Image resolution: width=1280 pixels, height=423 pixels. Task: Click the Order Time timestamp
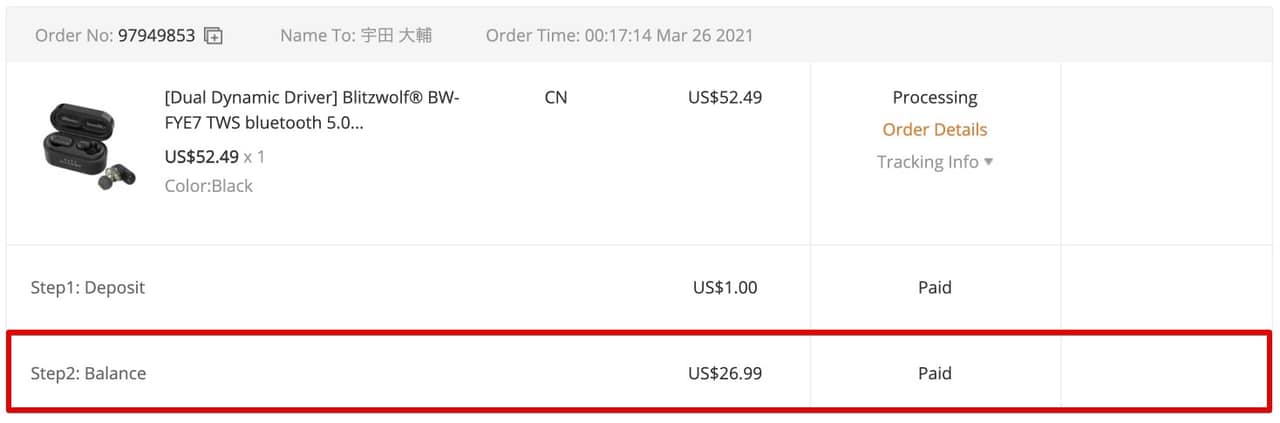click(668, 36)
